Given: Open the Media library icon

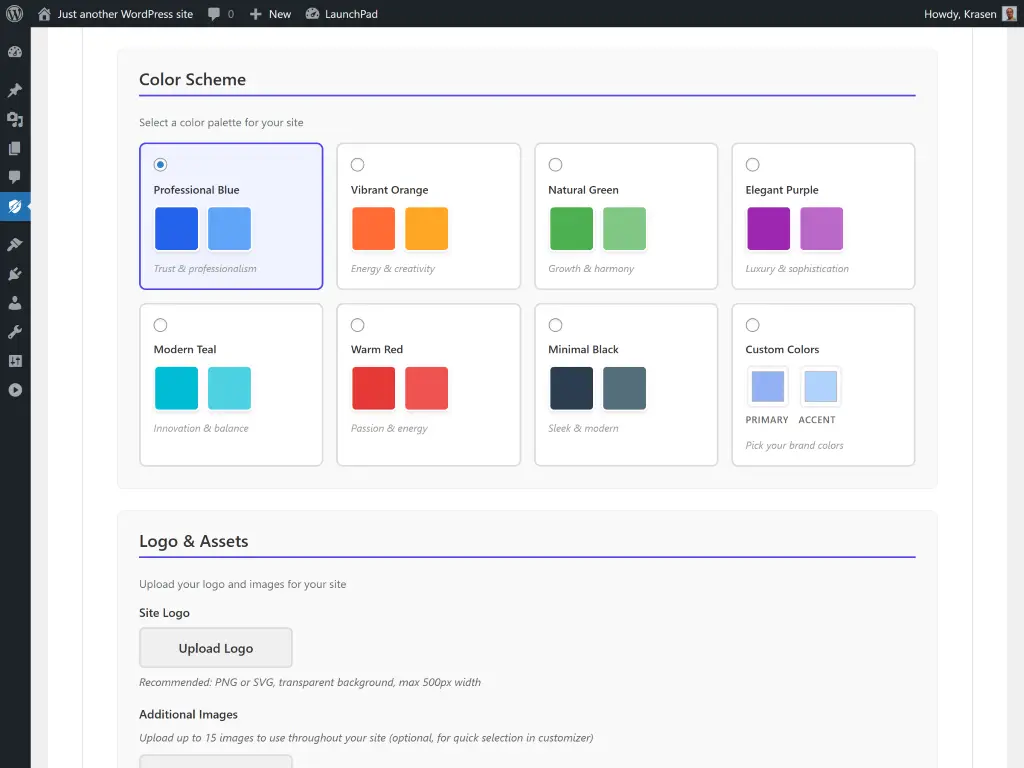Looking at the screenshot, I should click(x=15, y=119).
